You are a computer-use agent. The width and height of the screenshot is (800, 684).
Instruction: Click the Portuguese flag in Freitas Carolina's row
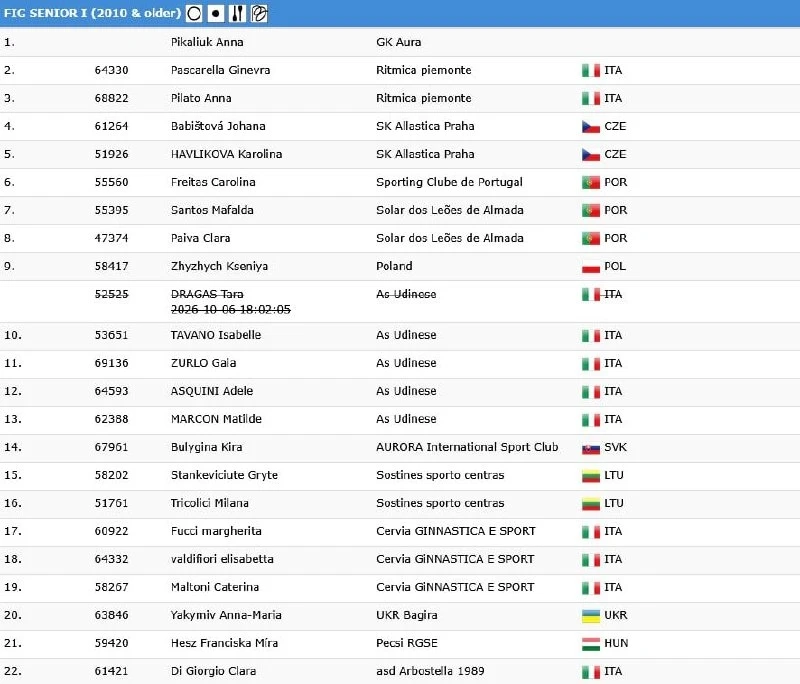coord(591,183)
